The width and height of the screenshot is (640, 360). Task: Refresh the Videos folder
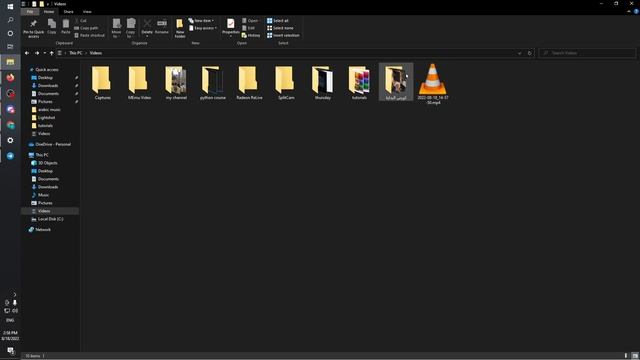coord(530,53)
